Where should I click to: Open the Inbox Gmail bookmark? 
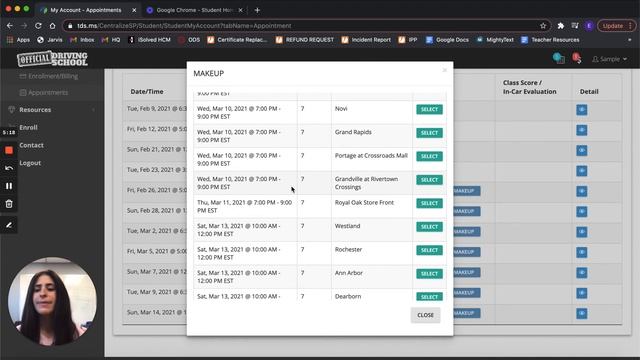tap(82, 40)
